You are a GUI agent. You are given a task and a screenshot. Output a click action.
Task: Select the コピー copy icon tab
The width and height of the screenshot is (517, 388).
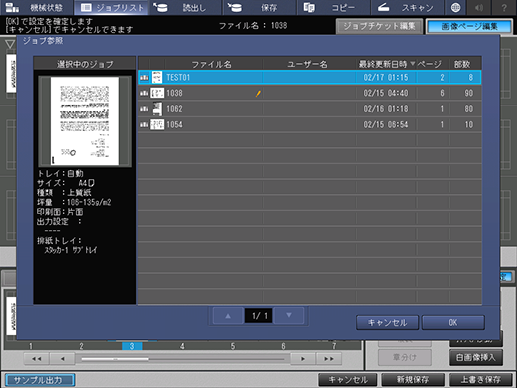point(333,7)
